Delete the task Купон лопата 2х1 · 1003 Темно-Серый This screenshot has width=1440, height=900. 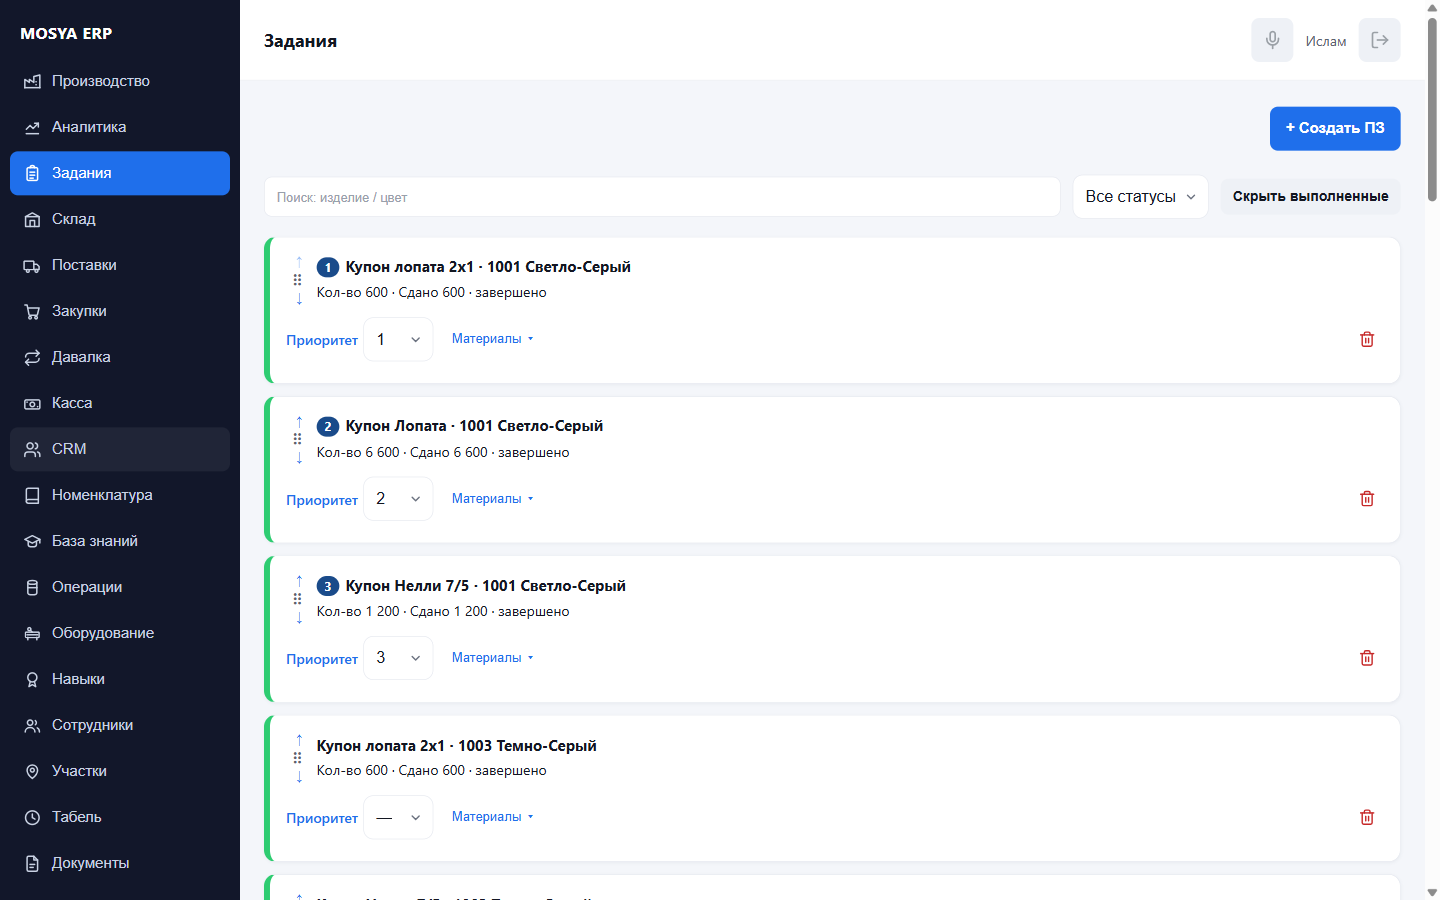point(1367,817)
